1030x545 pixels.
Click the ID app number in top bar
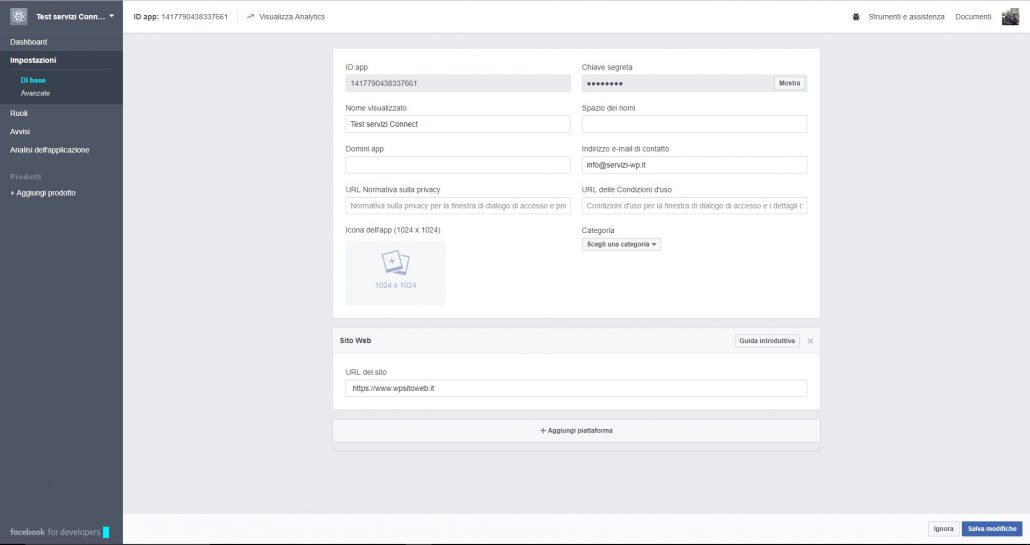click(x=194, y=17)
